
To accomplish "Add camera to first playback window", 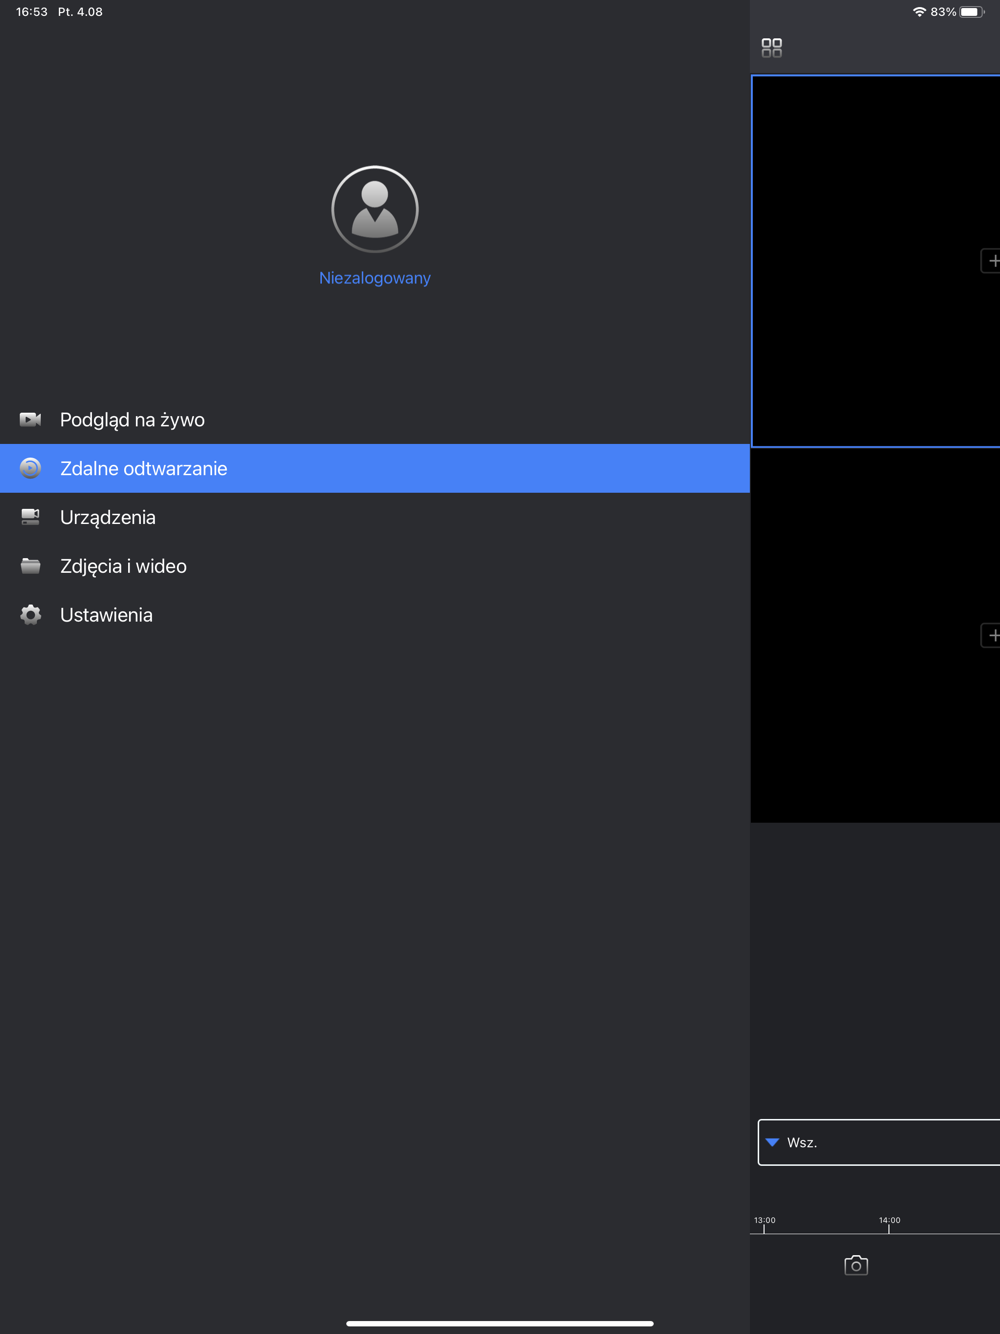I will coord(991,261).
